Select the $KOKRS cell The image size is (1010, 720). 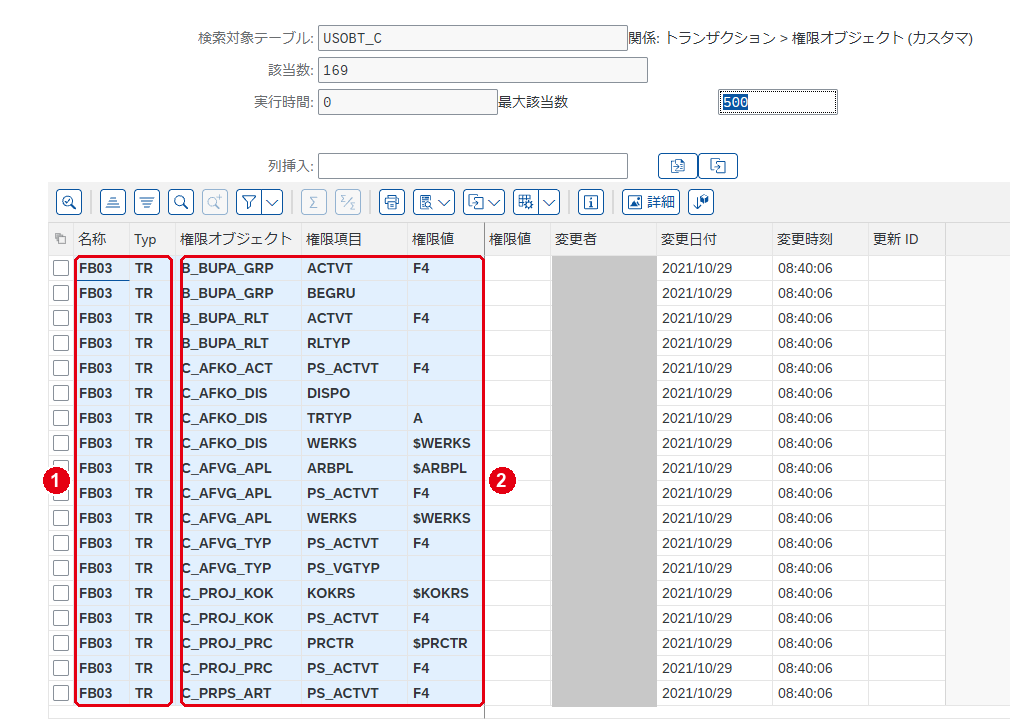(446, 593)
